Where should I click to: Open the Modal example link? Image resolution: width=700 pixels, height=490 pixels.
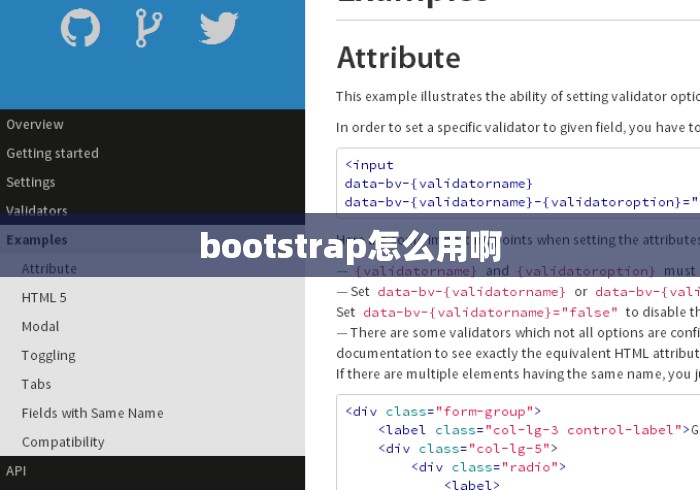40,327
